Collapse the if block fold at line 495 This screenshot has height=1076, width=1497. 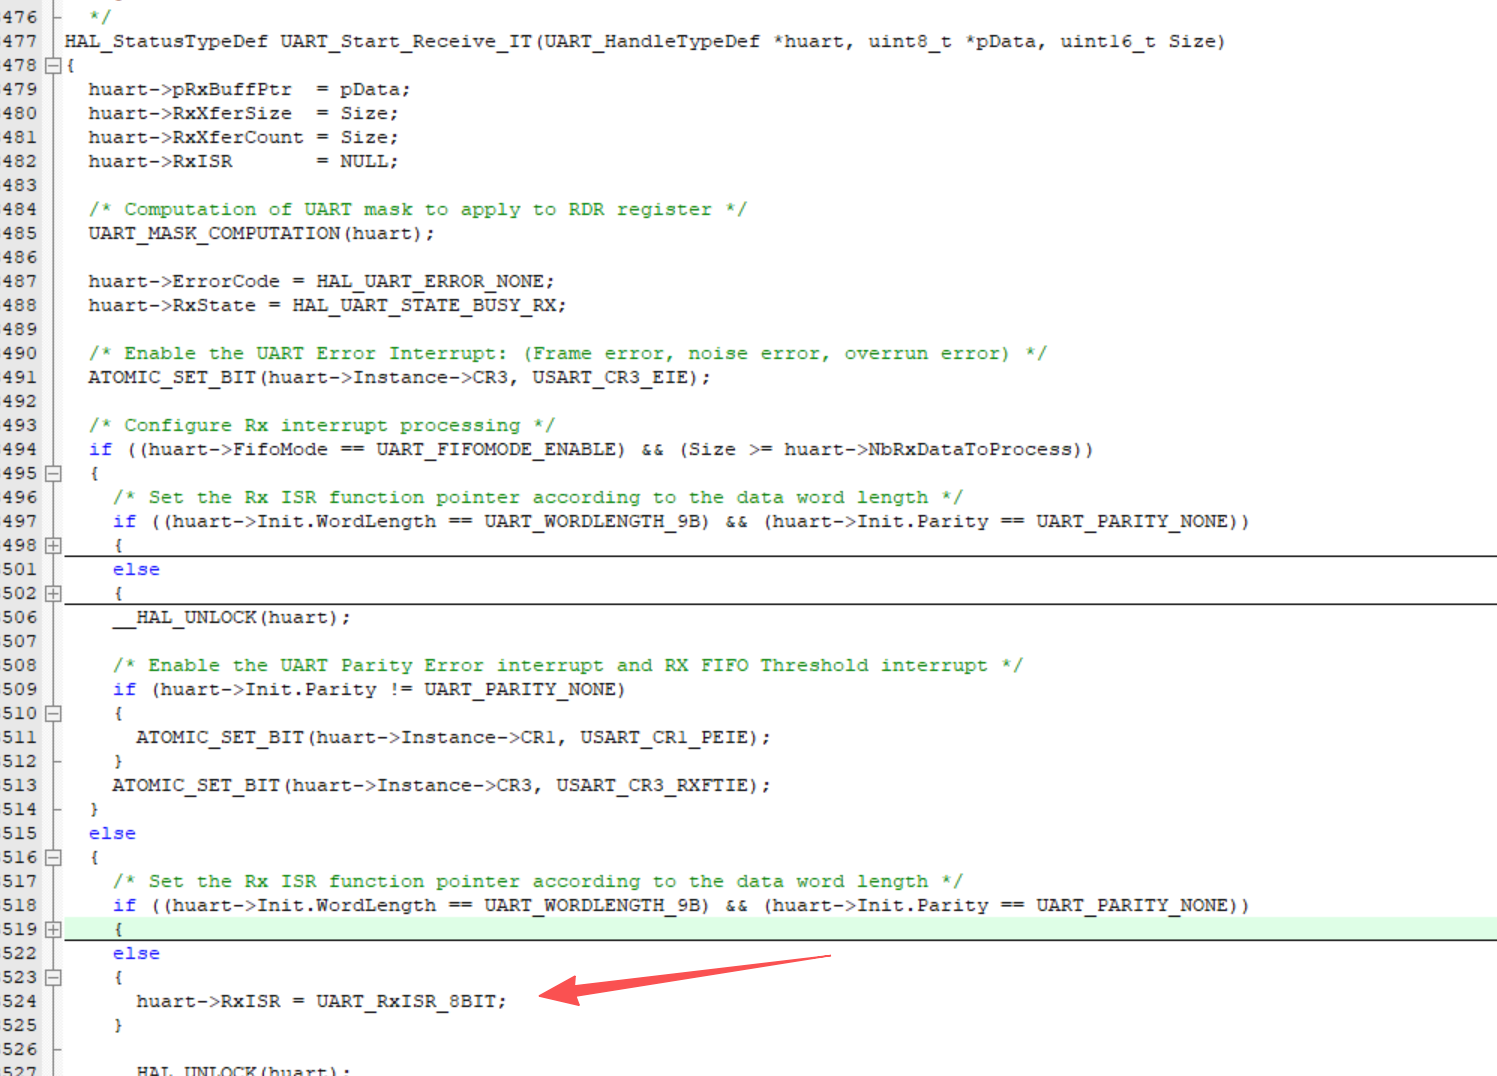[x=53, y=473]
